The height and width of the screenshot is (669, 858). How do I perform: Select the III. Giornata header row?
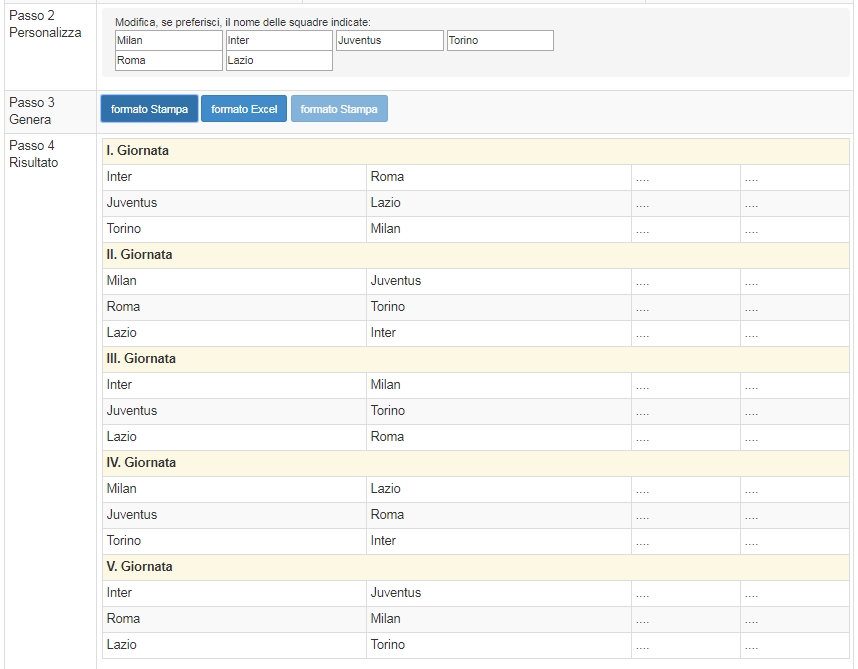476,359
